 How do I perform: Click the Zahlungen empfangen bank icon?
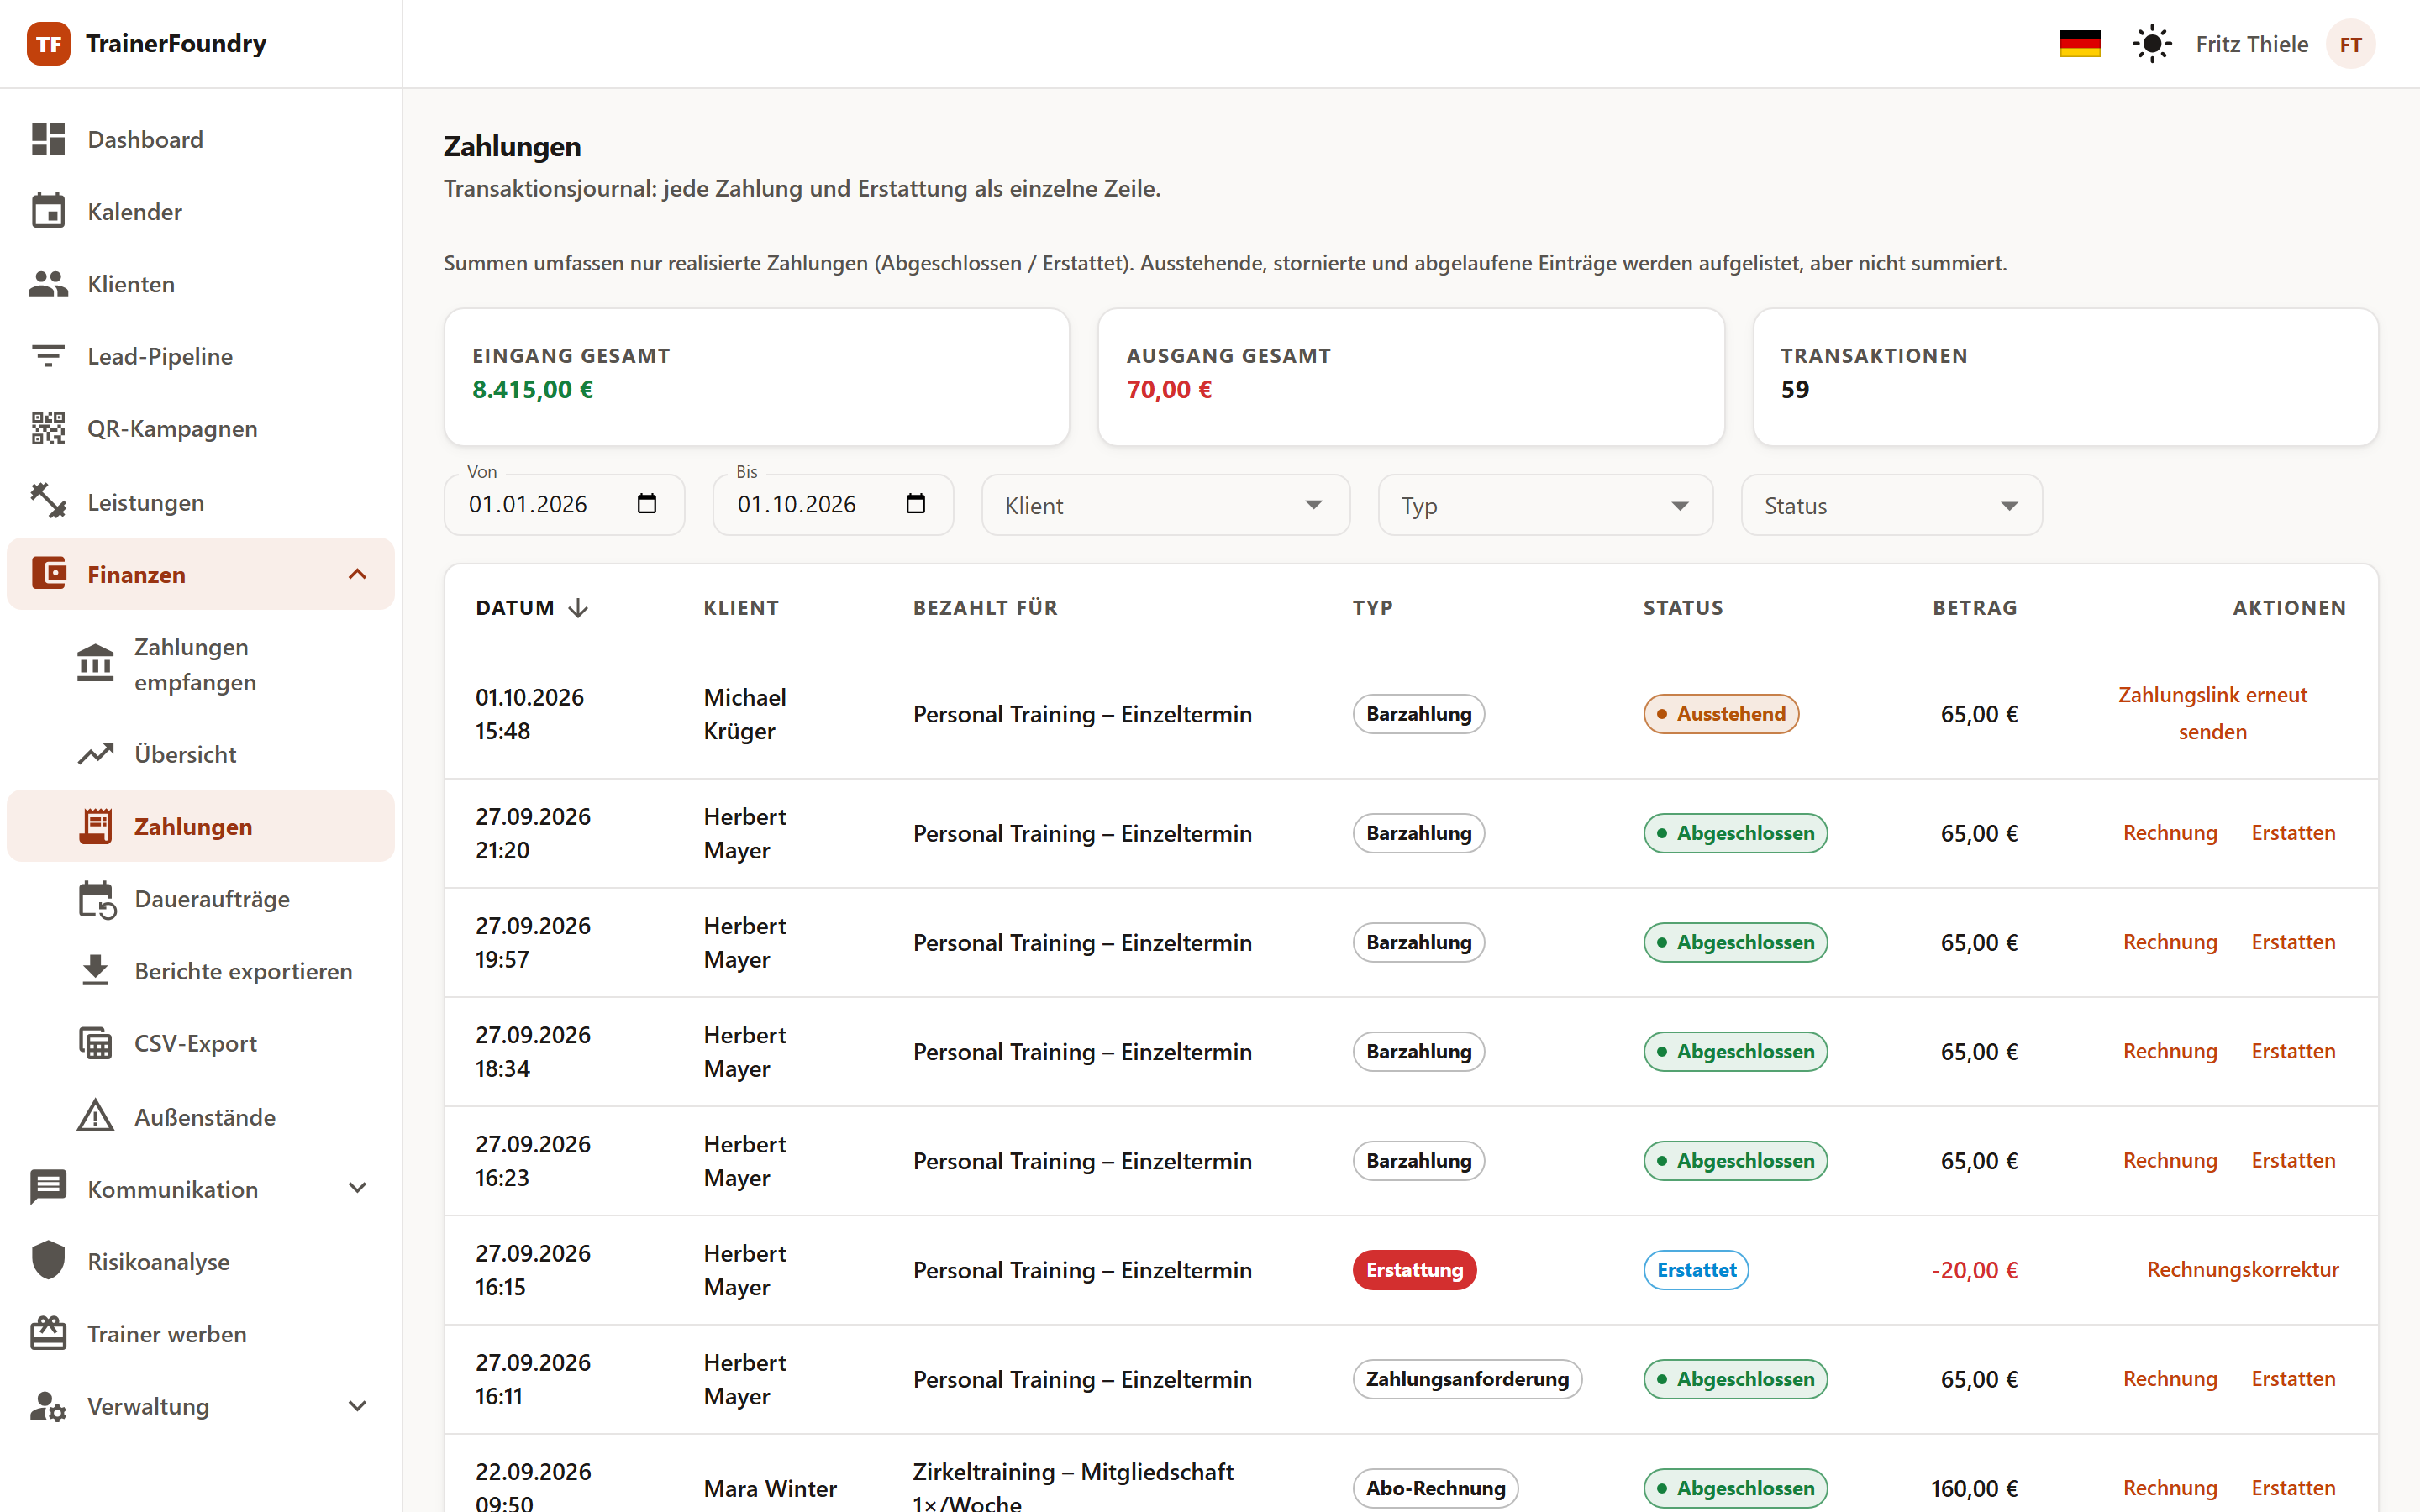click(96, 663)
